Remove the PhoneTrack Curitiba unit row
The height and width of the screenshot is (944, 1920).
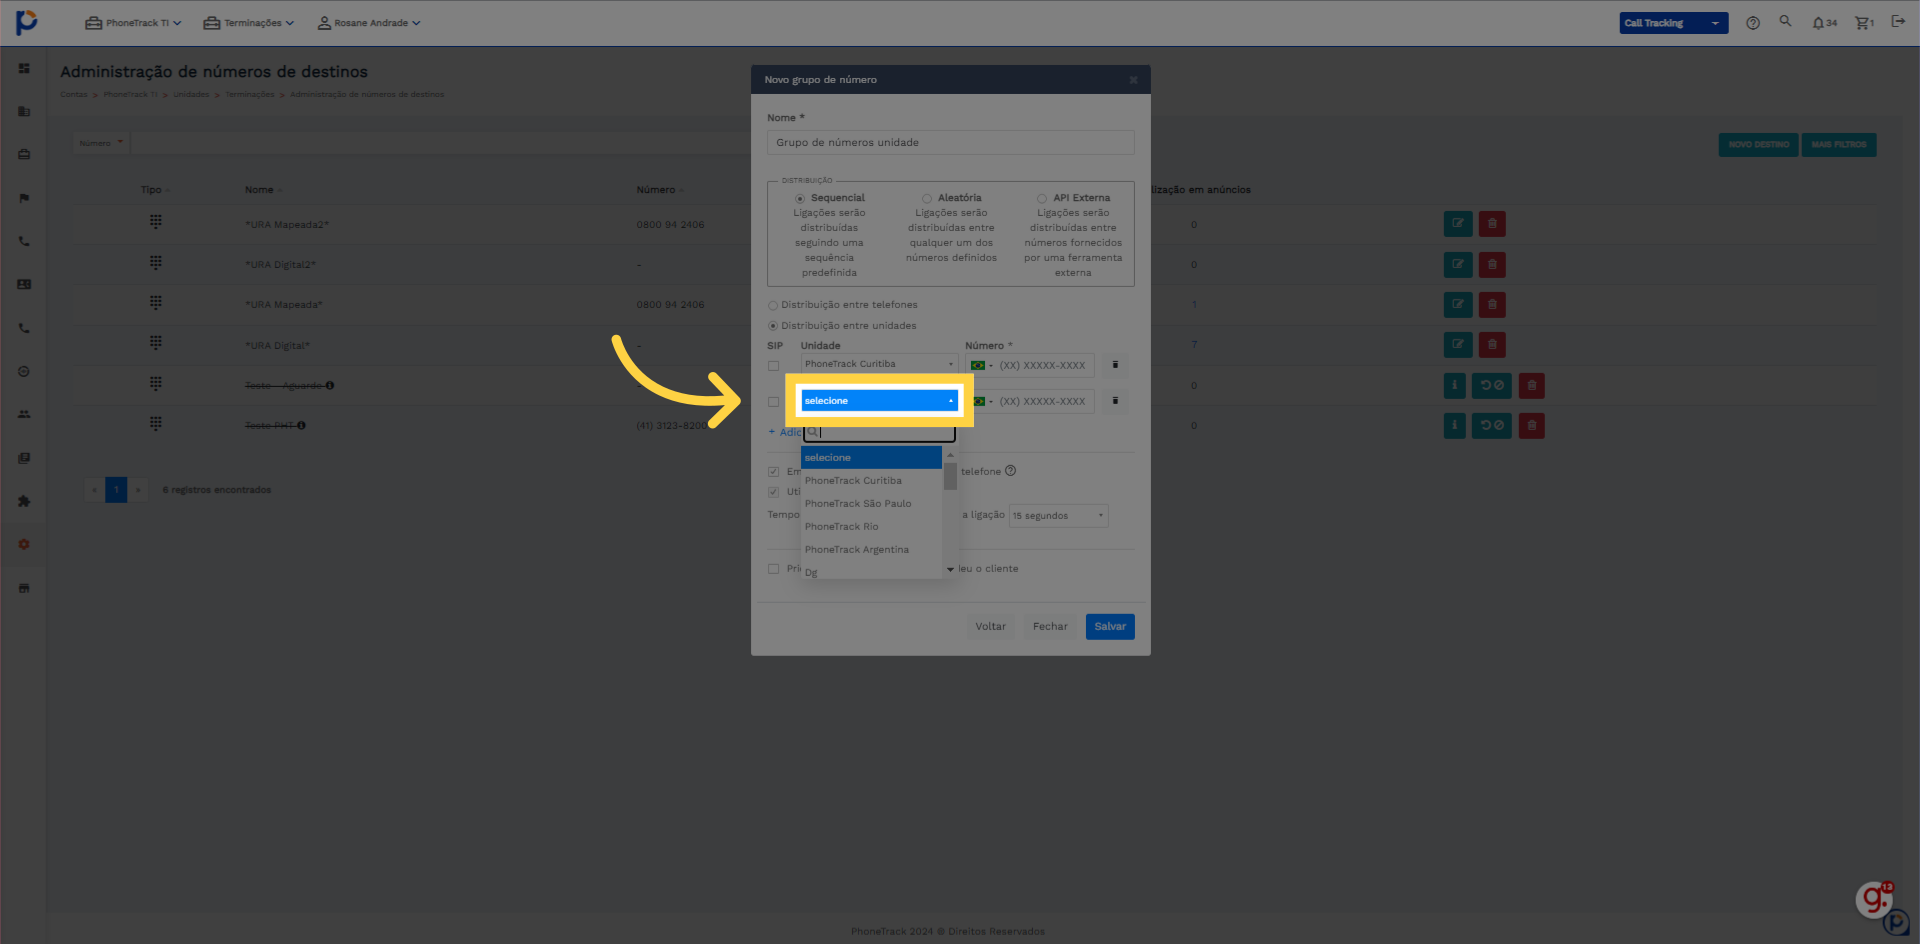pos(1115,365)
